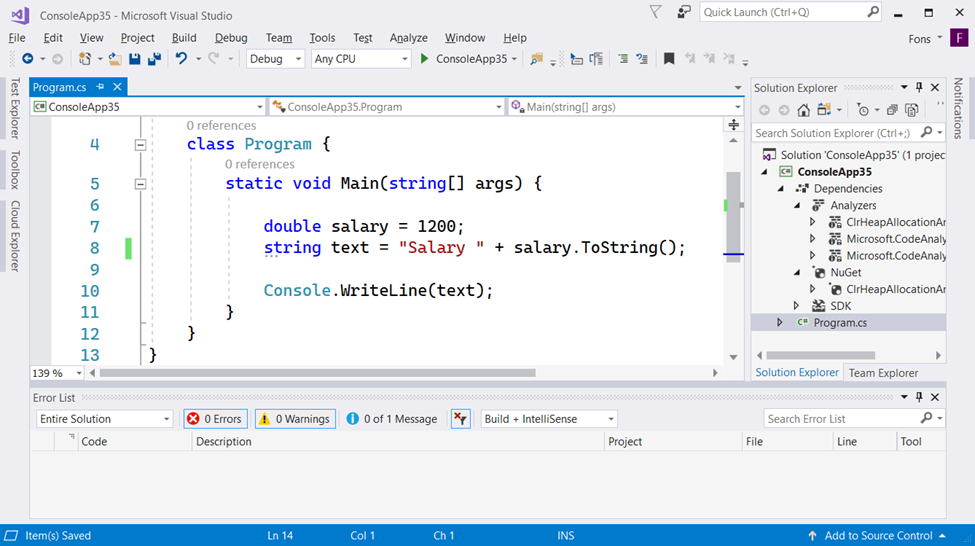
Task: Open the Notifications side panel tab
Action: [x=958, y=108]
